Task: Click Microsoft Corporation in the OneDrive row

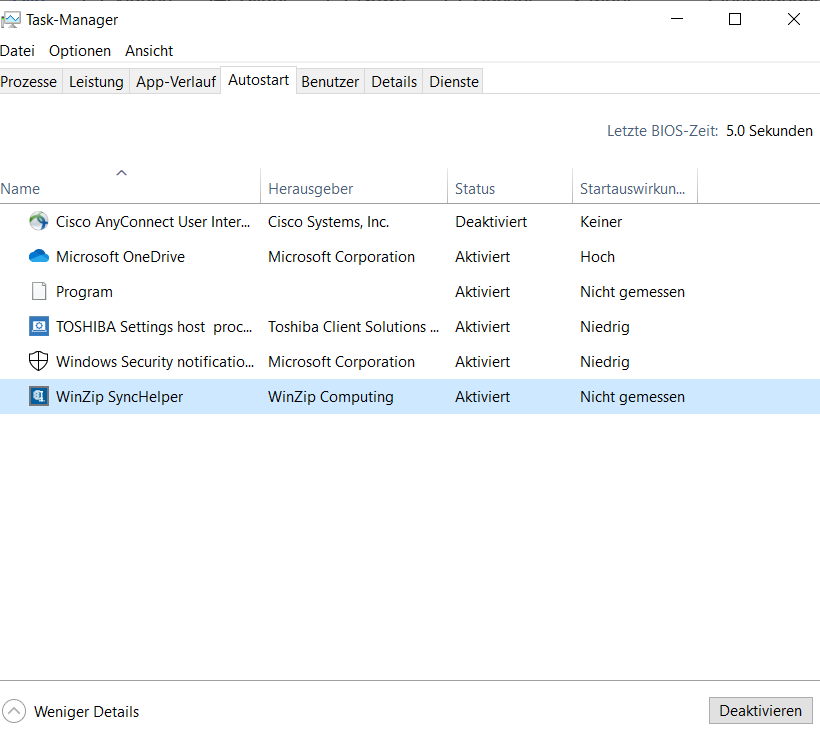Action: (341, 256)
